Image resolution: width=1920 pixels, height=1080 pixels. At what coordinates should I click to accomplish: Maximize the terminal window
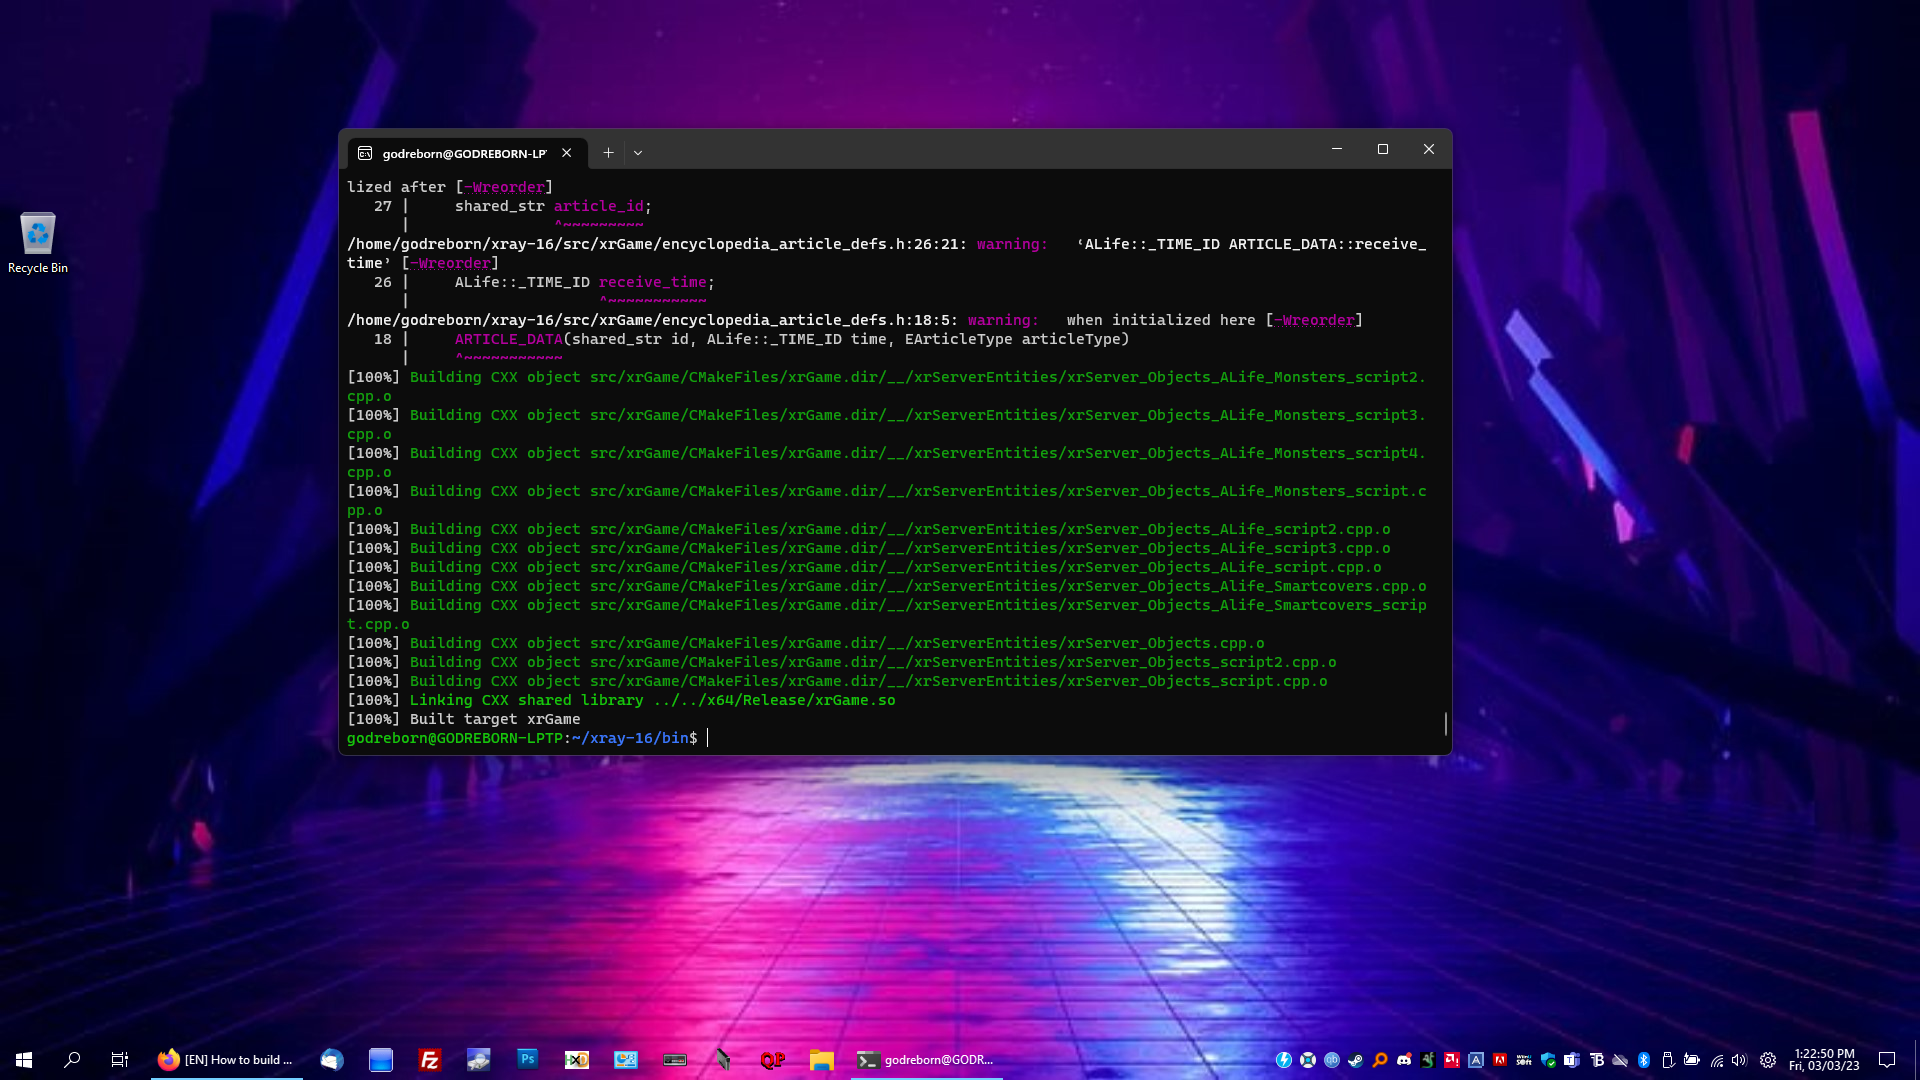(x=1383, y=149)
